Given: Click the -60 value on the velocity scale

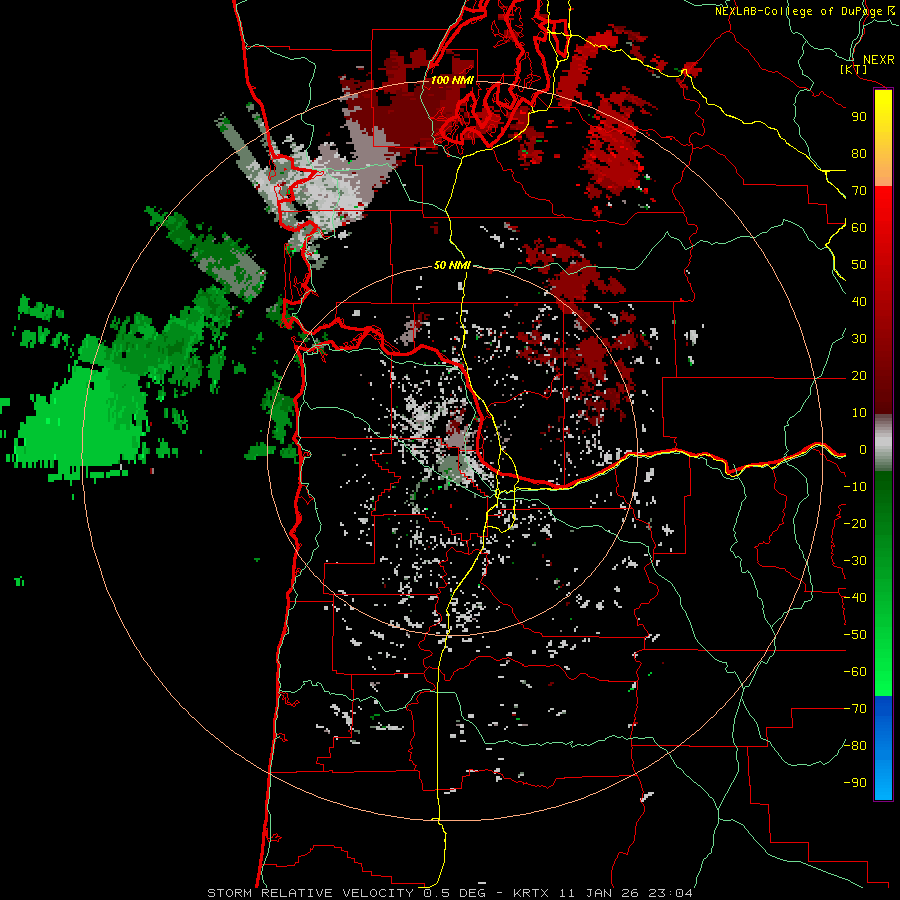Looking at the screenshot, I should (855, 672).
